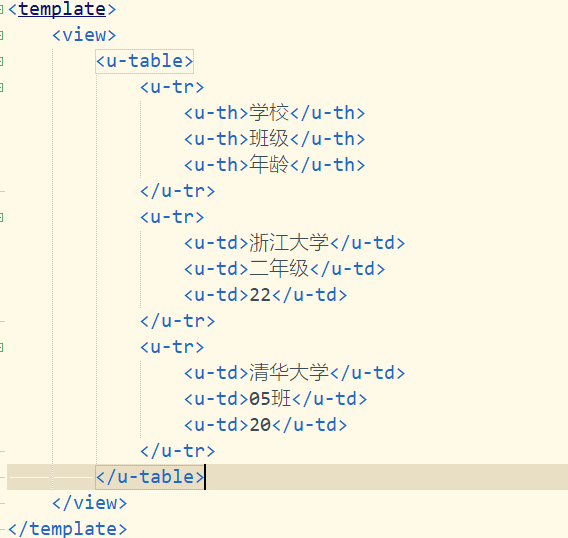Collapse the fold marker beside <view>
Viewport: 568px width, 538px height.
coord(1,36)
